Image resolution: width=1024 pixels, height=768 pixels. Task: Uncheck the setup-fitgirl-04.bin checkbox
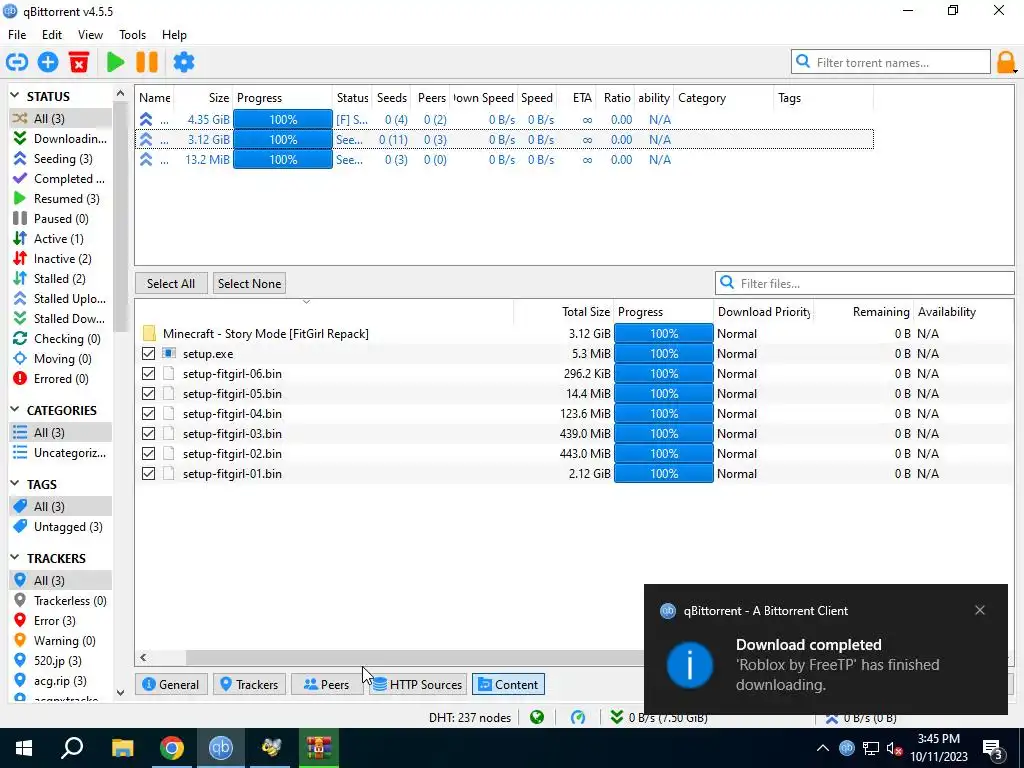148,414
